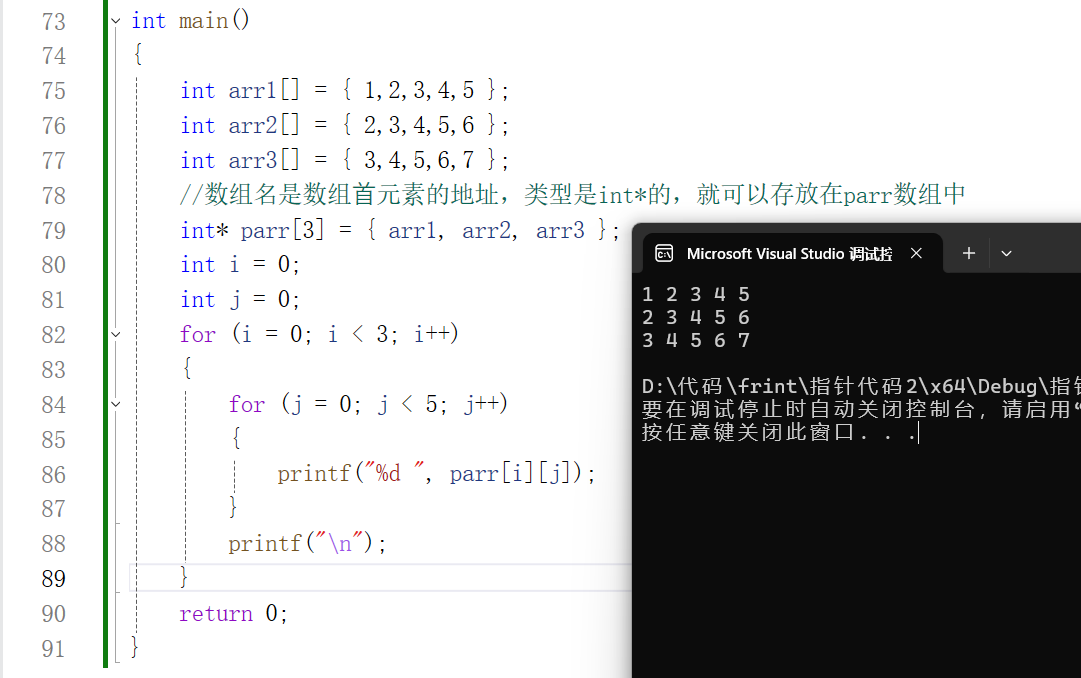Collapse the main() function fold arrow
The height and width of the screenshot is (678, 1081).
click(116, 21)
